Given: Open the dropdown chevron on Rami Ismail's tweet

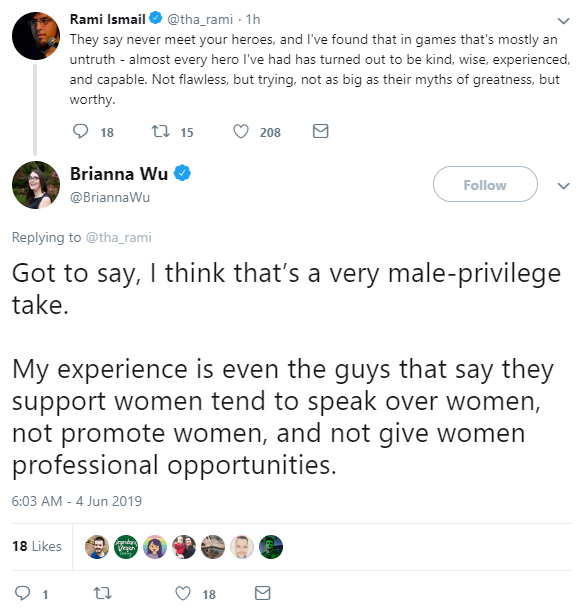Looking at the screenshot, I should point(563,21).
